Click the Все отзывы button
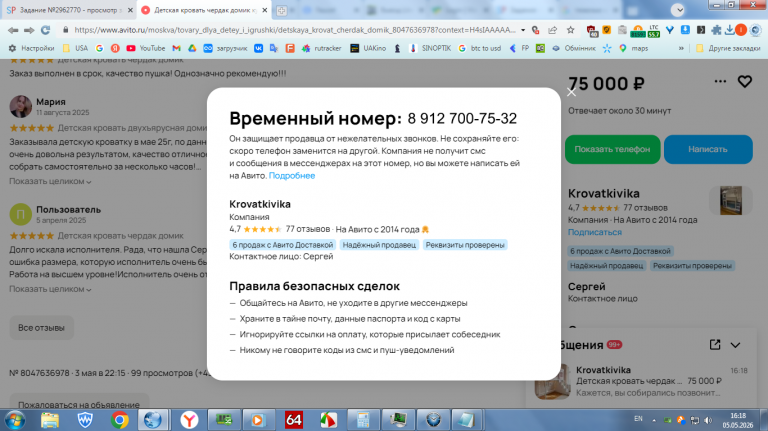 (41, 328)
